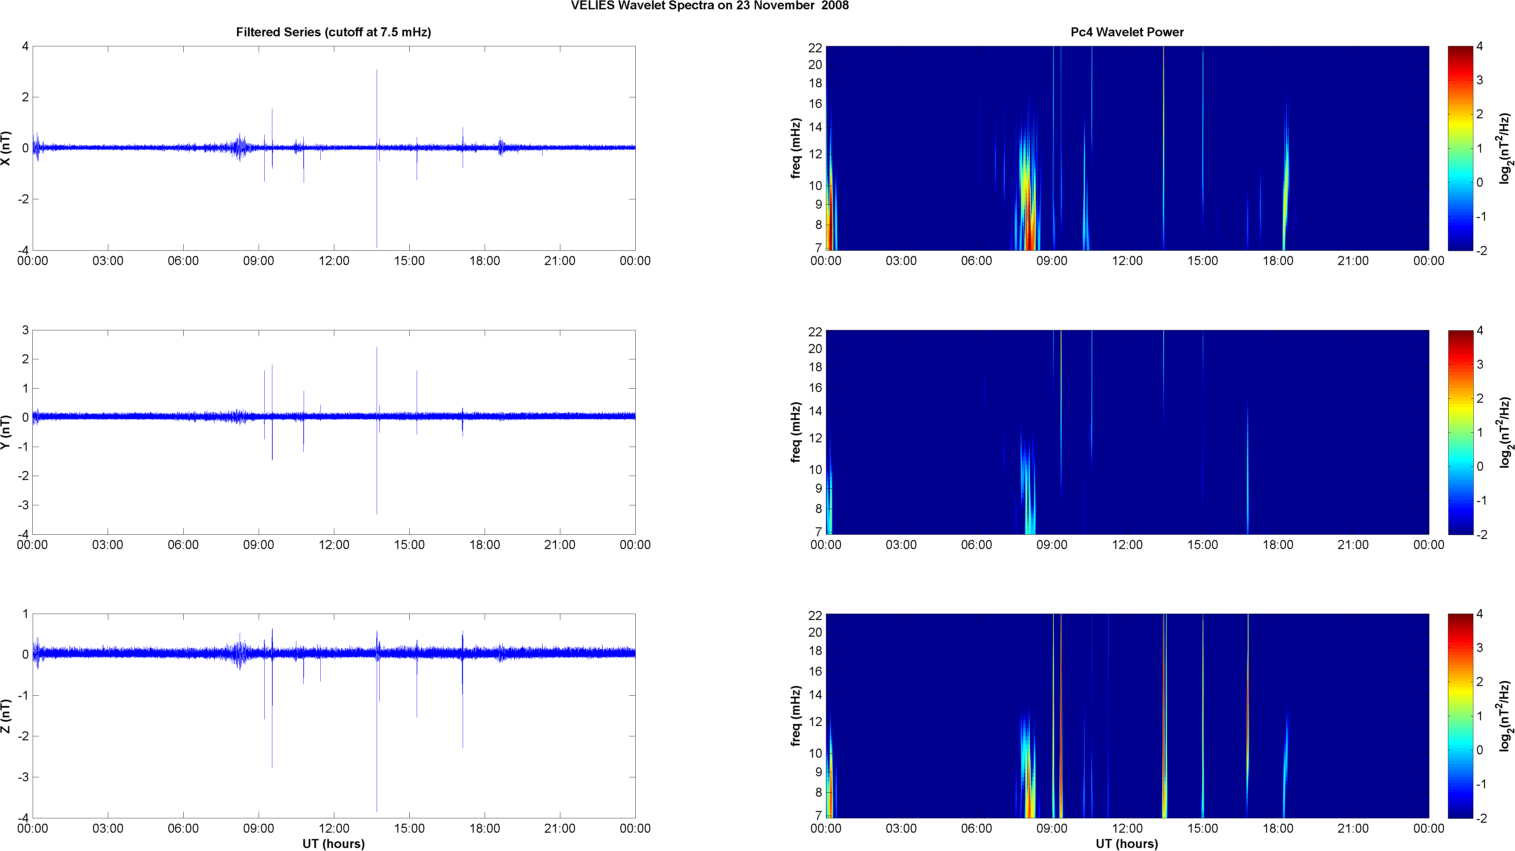
Task: Click the UT (hours) label under bottom spectrogram
Action: [x=1126, y=844]
